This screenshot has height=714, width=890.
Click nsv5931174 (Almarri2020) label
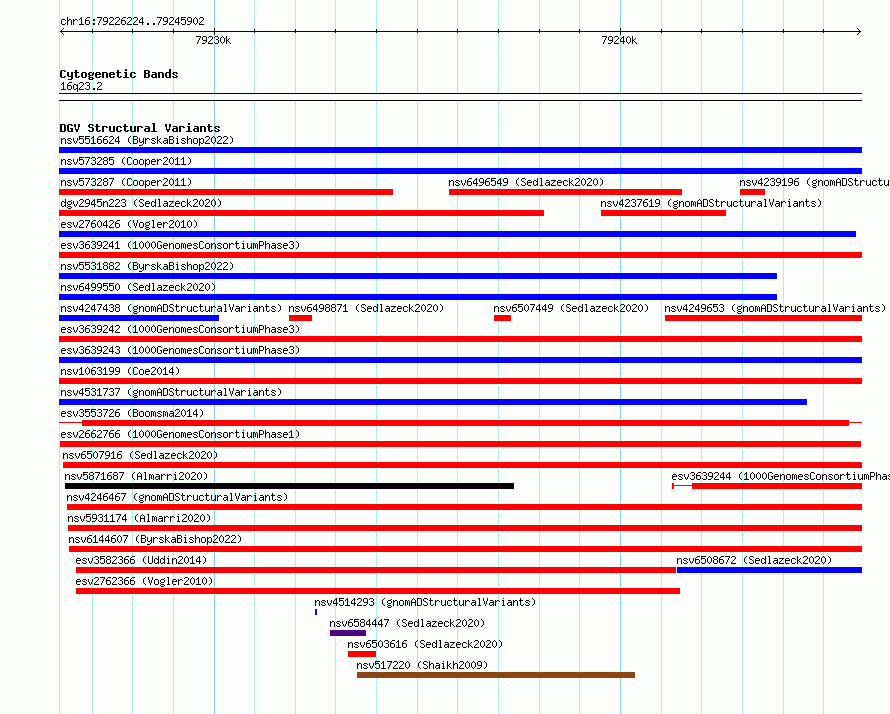139,518
